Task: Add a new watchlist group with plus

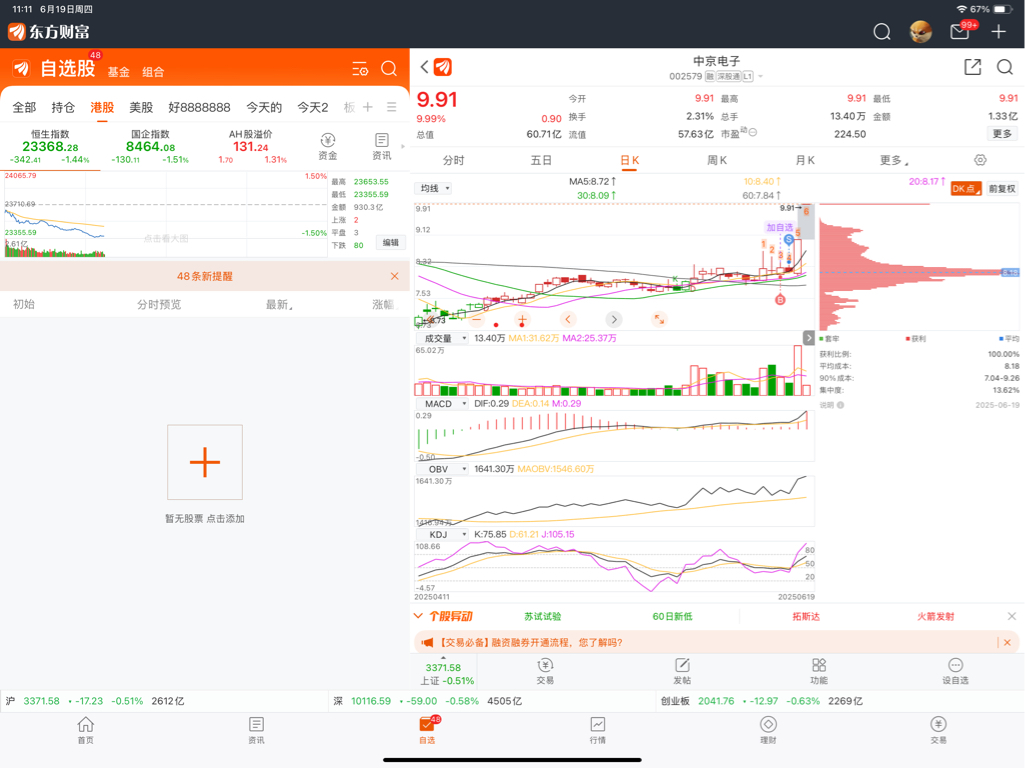Action: [x=368, y=107]
